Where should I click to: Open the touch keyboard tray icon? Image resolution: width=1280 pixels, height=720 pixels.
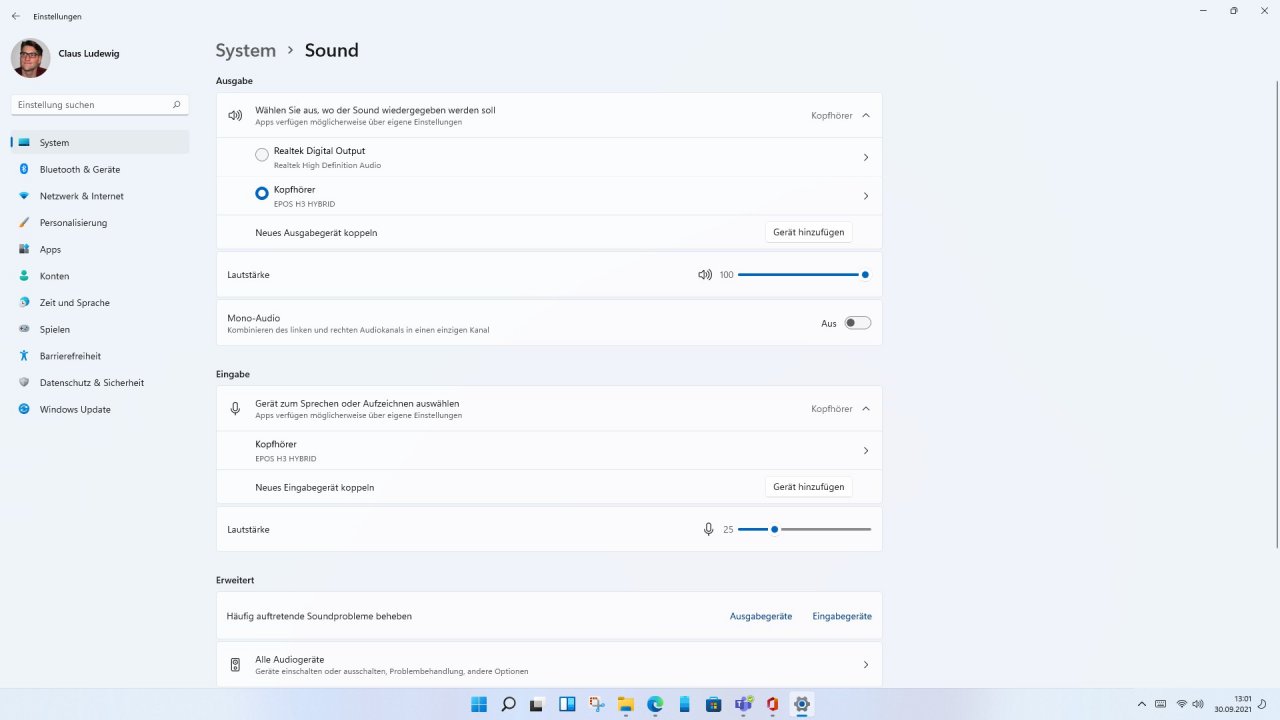click(1161, 704)
